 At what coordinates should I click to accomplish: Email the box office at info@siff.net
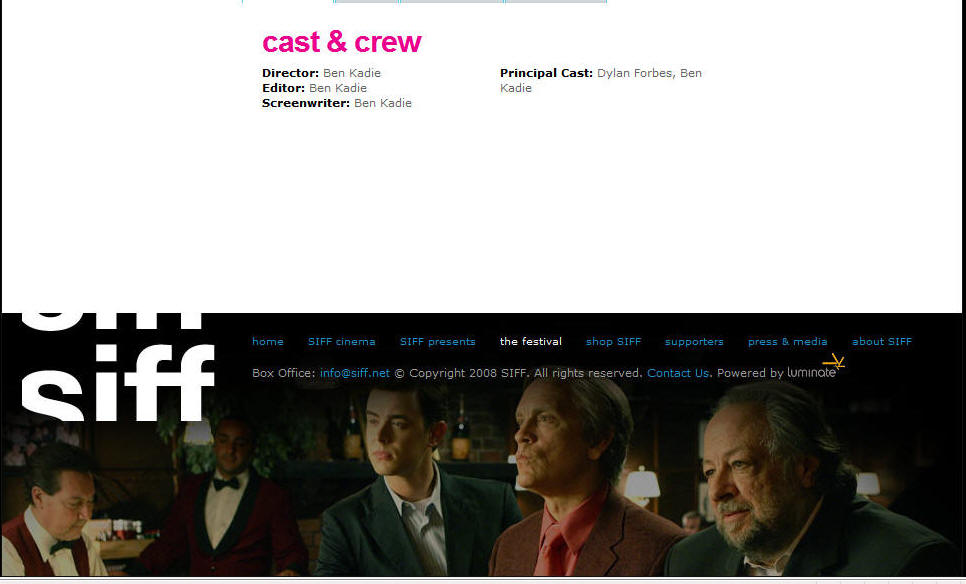(355, 373)
